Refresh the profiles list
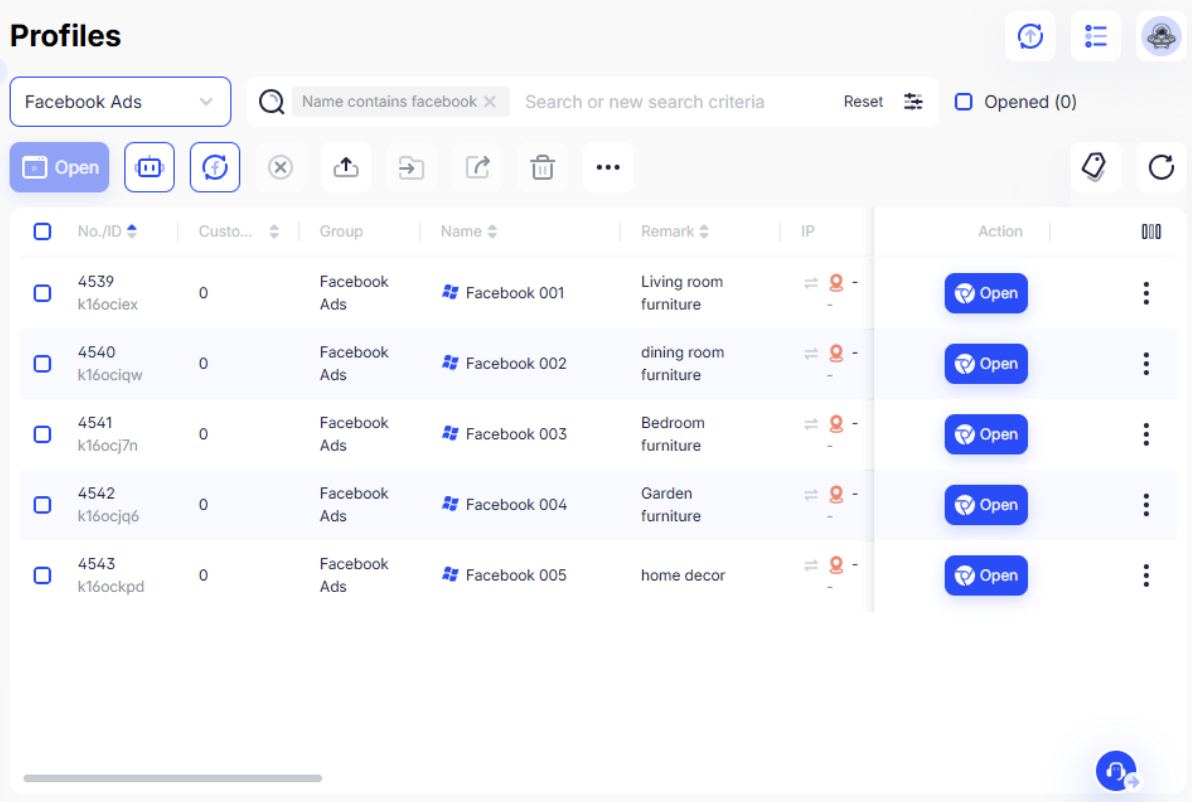Screen dimensions: 1192x802 [1161, 167]
